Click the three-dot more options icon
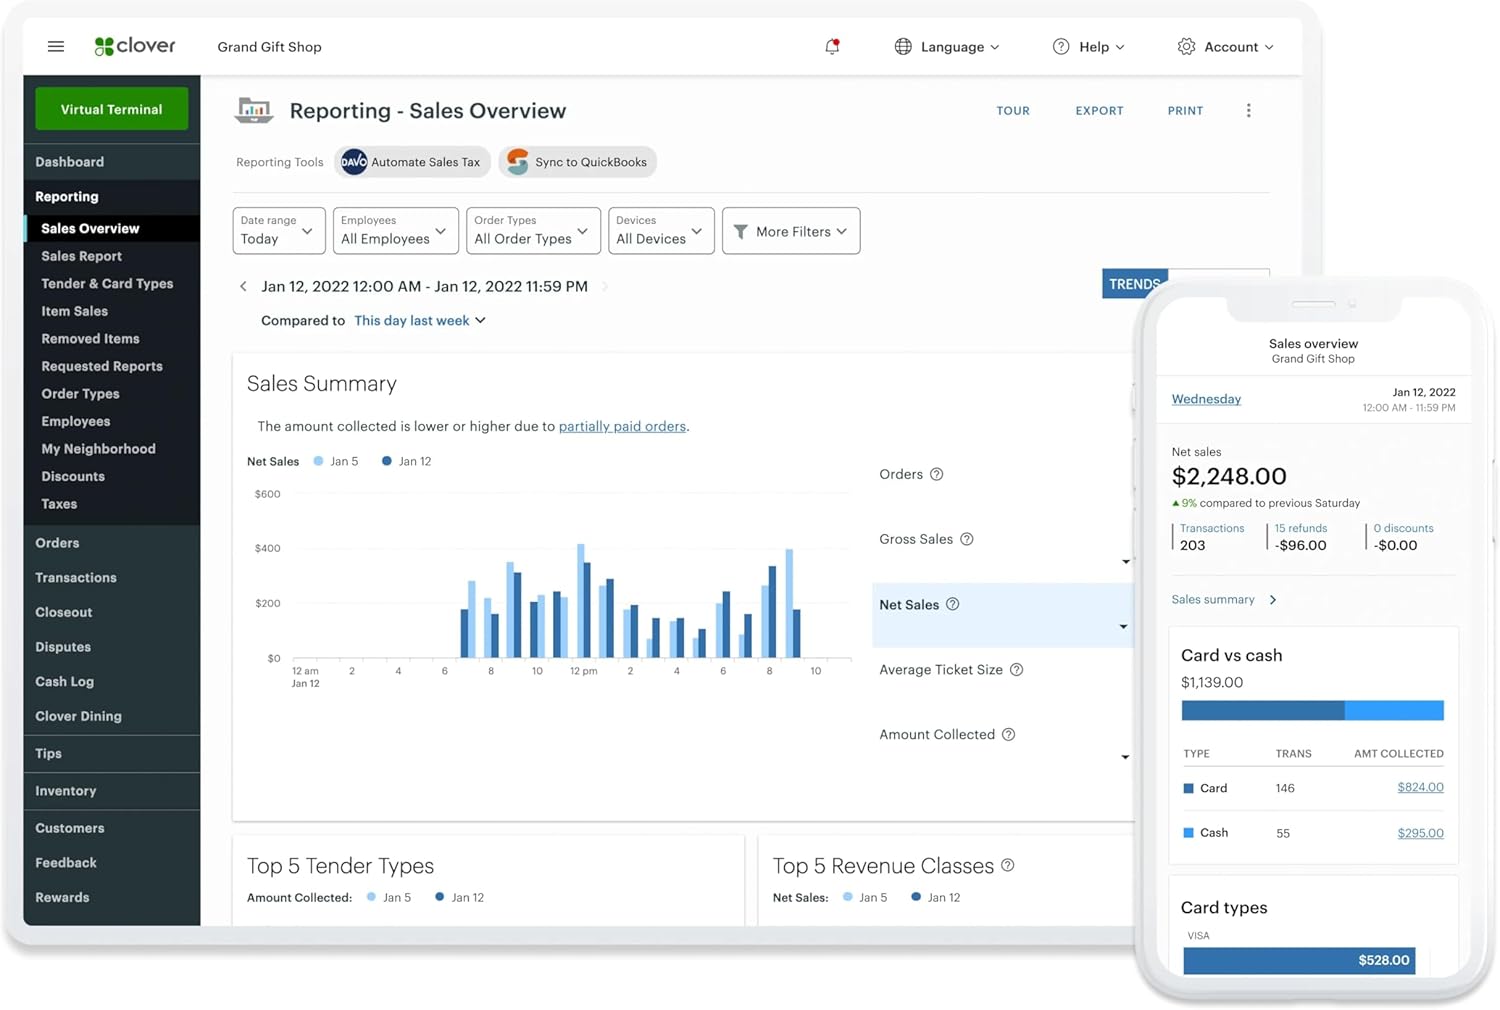The image size is (1500, 1010). tap(1248, 111)
